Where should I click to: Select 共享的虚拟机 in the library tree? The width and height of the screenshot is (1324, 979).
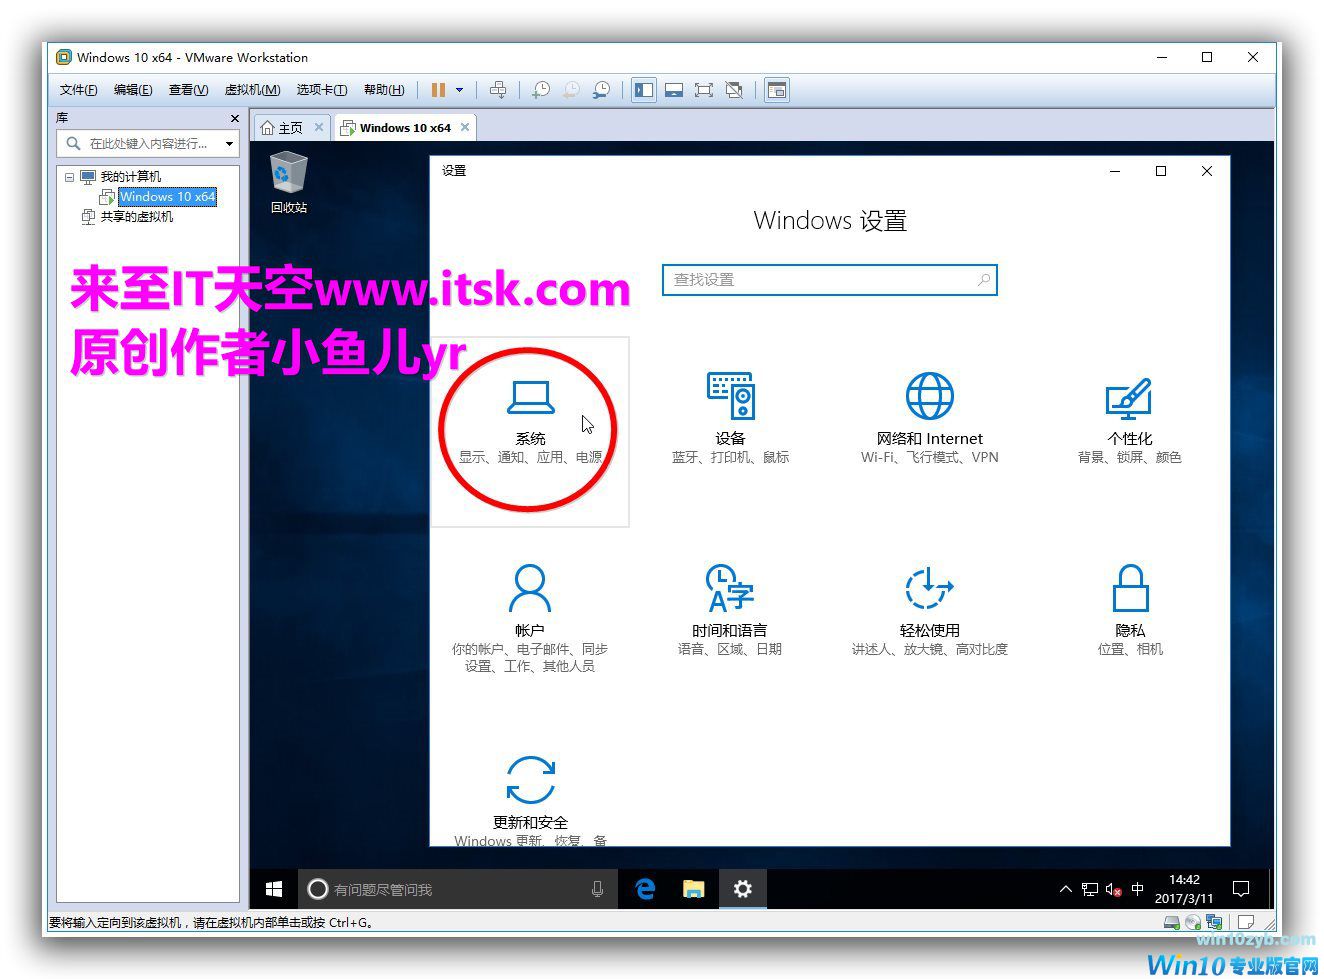pos(136,217)
